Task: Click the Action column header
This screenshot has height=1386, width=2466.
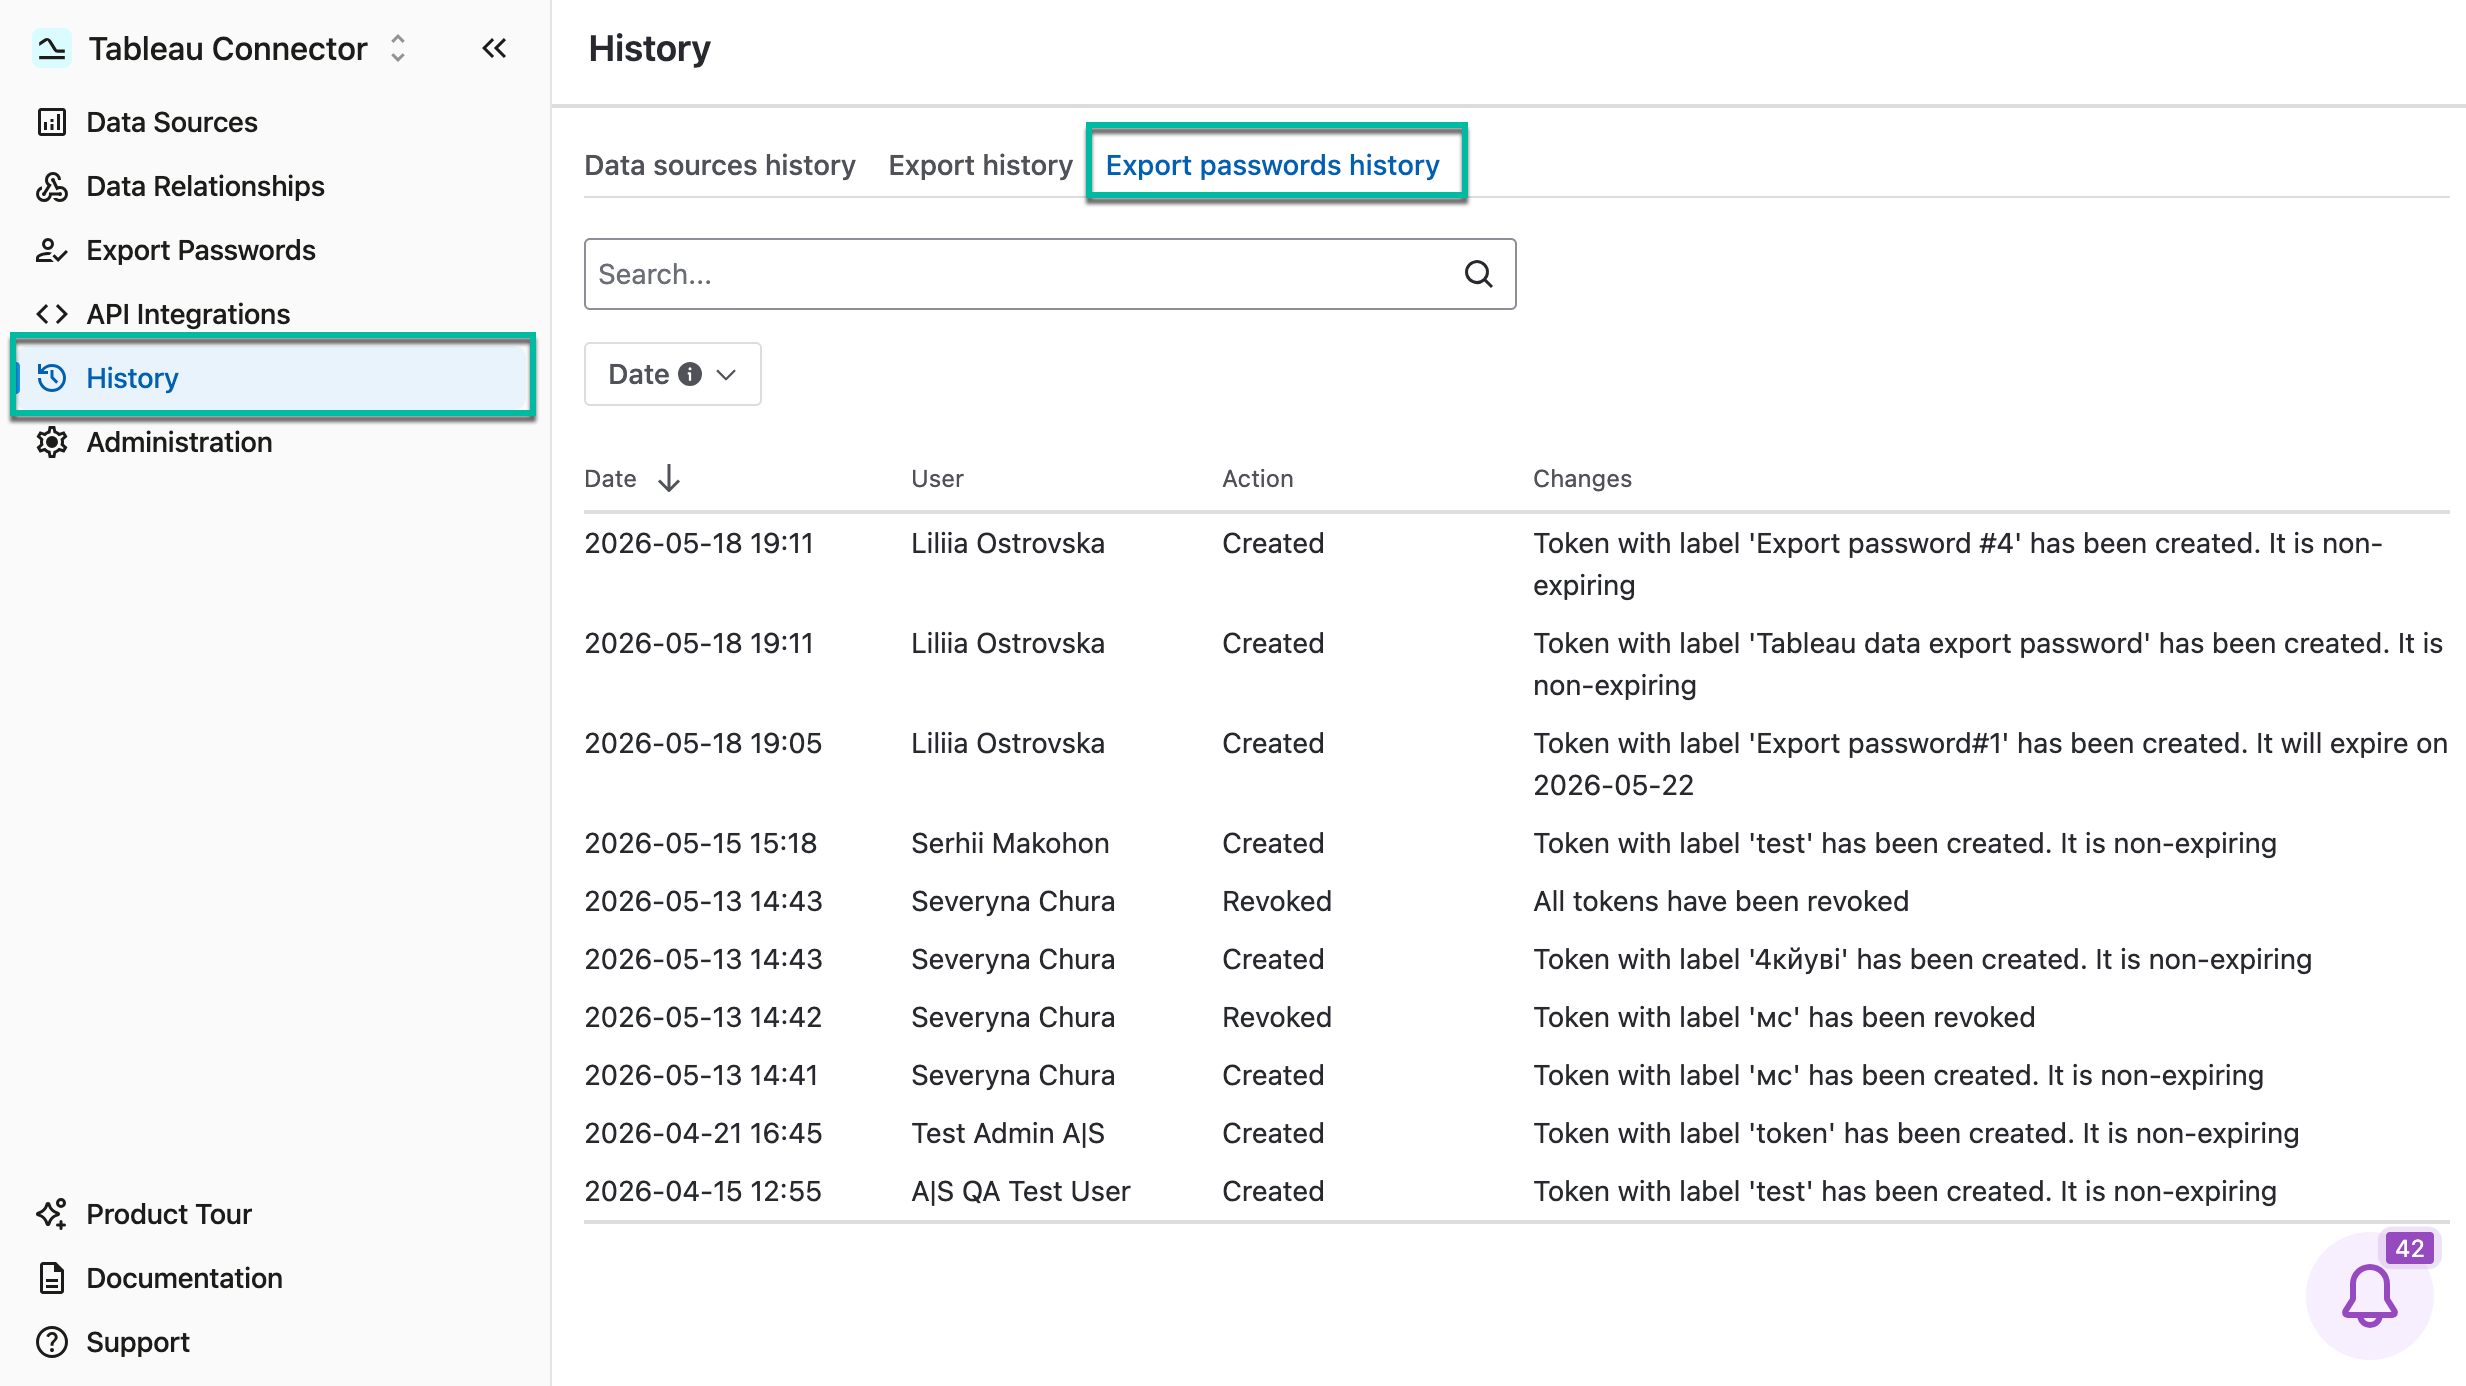Action: (1257, 479)
